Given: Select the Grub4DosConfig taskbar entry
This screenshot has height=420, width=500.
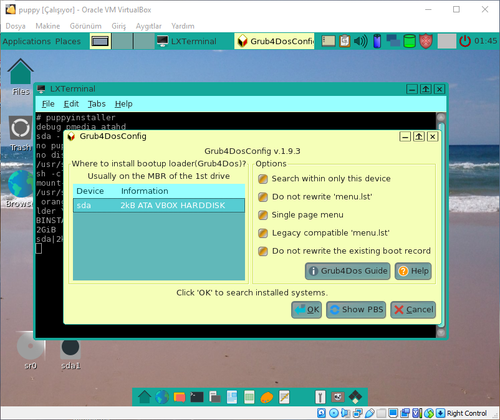Looking at the screenshot, I should tap(274, 41).
